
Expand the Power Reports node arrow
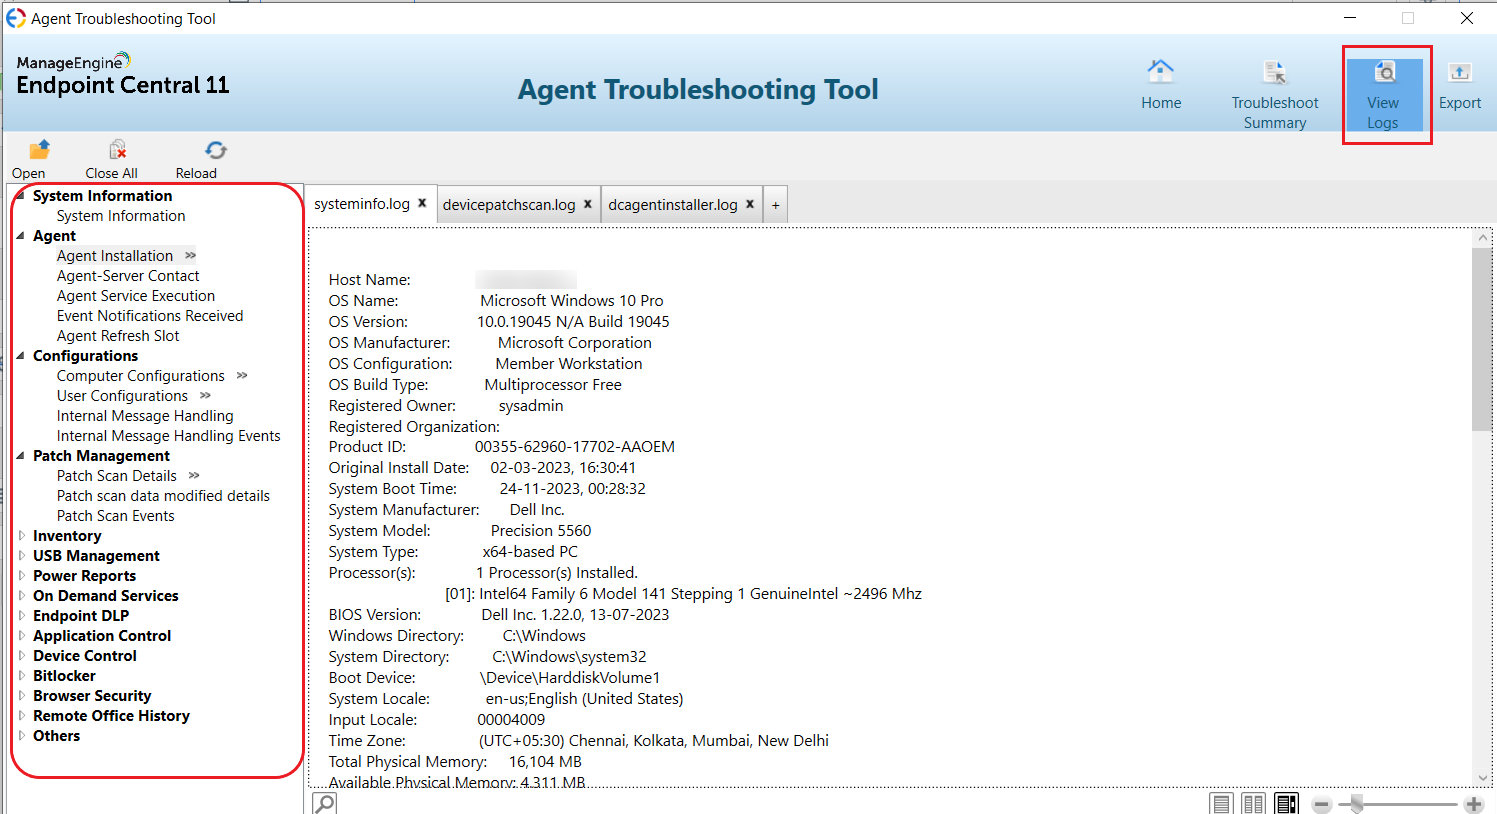(21, 576)
